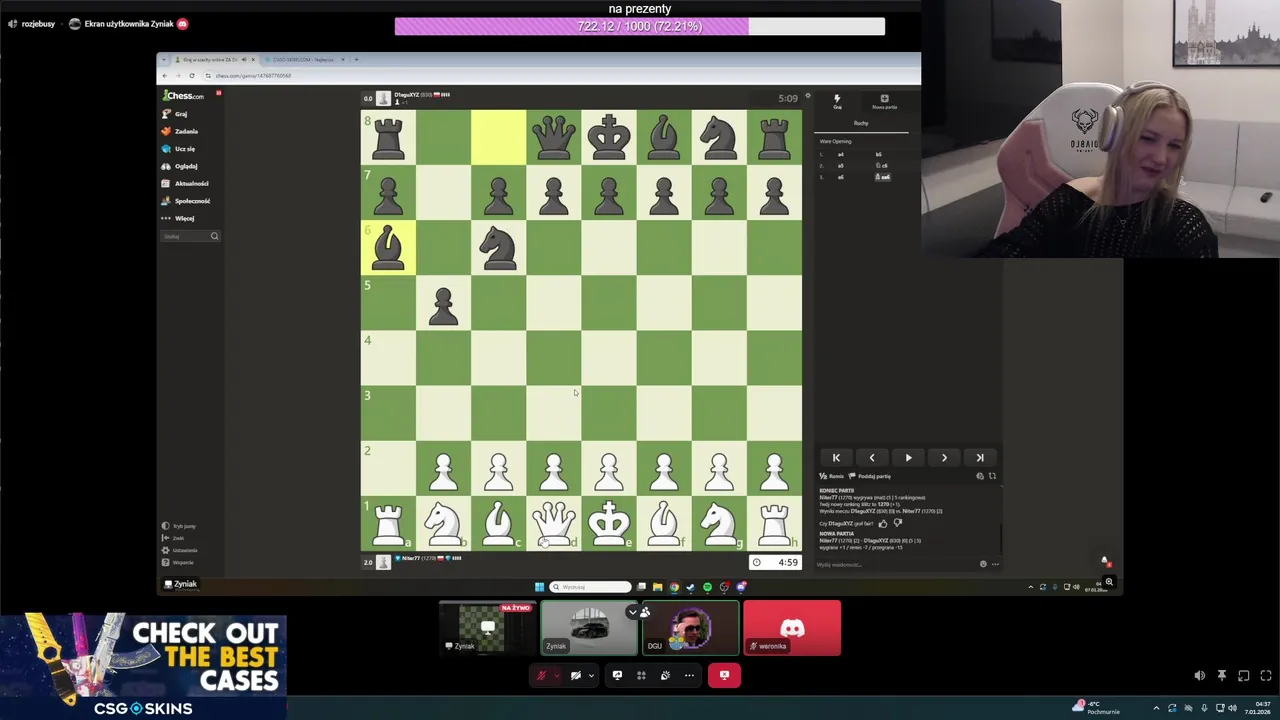Image resolution: width=1280 pixels, height=720 pixels.
Task: Open a new browser tab
Action: (x=356, y=60)
